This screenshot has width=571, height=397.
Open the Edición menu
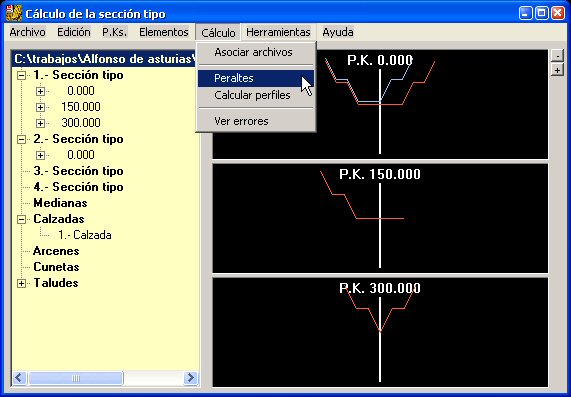(x=74, y=32)
